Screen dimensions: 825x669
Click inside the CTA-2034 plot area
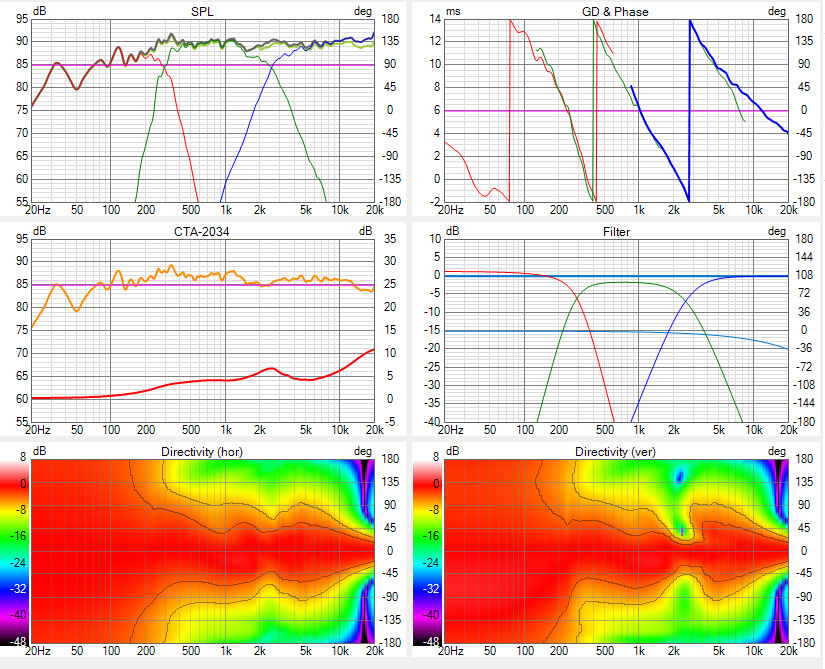pyautogui.click(x=203, y=330)
